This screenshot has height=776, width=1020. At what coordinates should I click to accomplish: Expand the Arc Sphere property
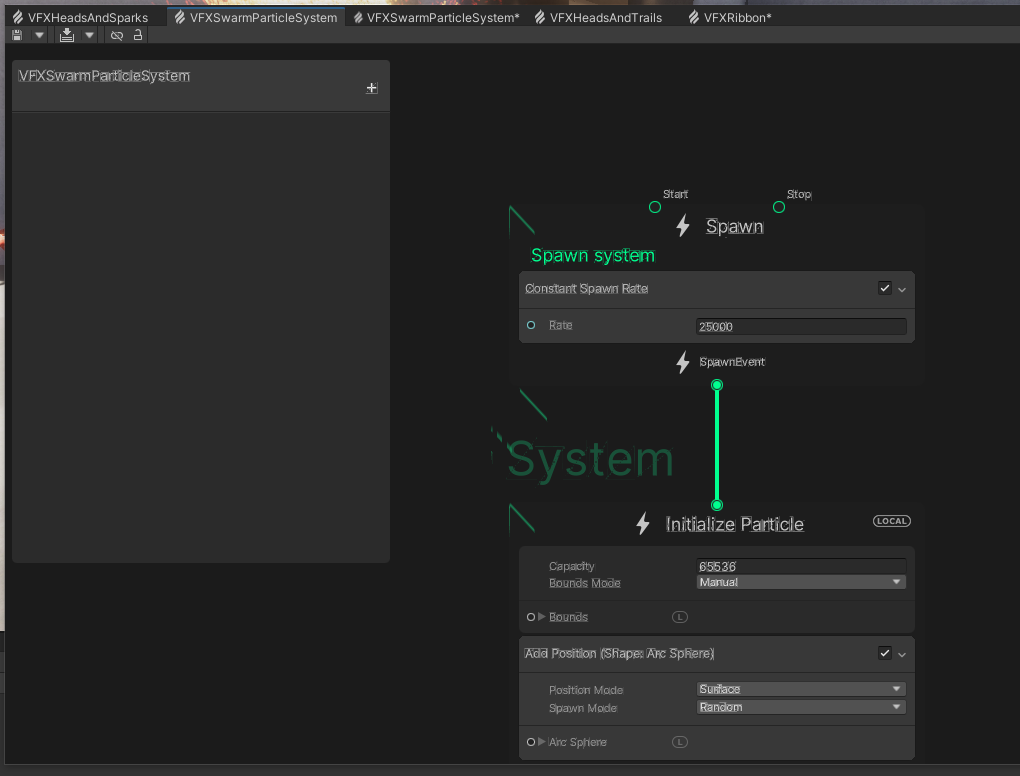pos(541,742)
